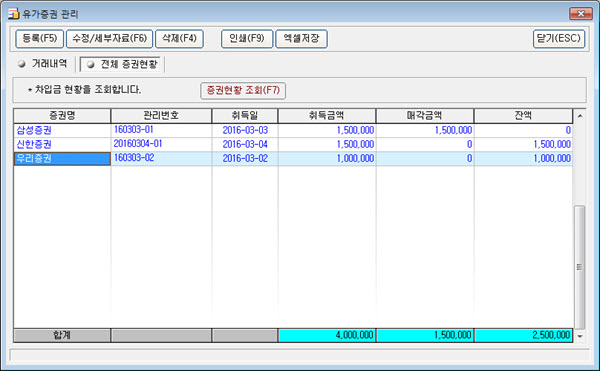Image resolution: width=600 pixels, height=371 pixels.
Task: Click the vertical scrollbar thumb
Action: tap(580, 267)
